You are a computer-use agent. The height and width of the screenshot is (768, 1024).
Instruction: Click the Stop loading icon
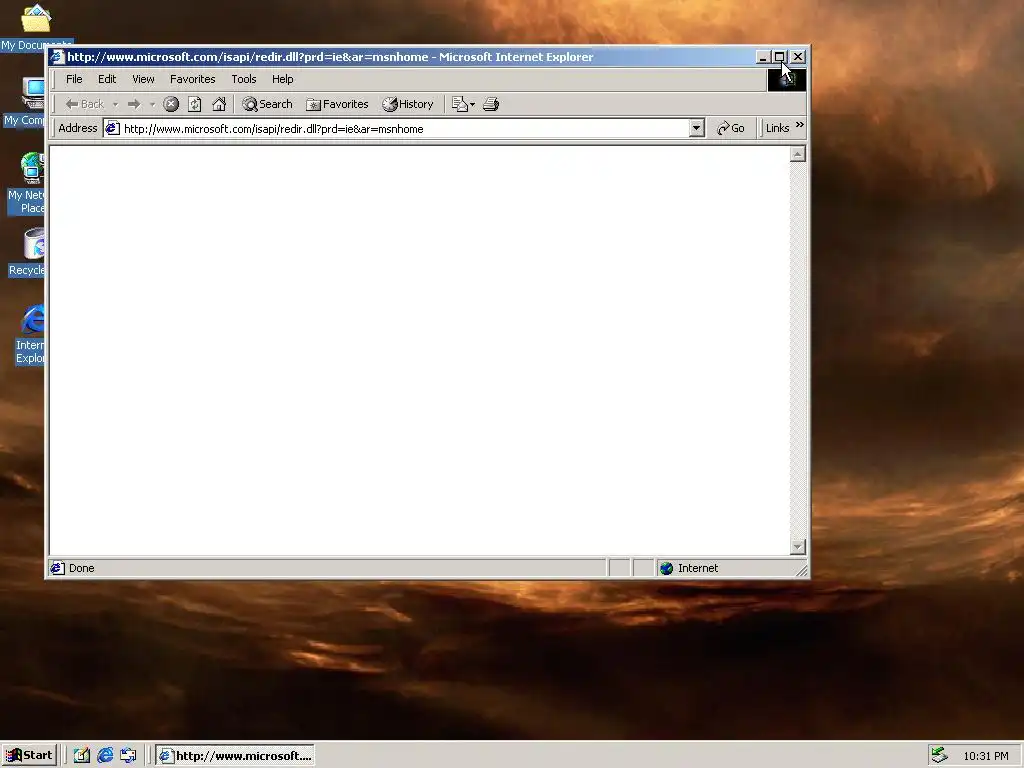[x=171, y=104]
